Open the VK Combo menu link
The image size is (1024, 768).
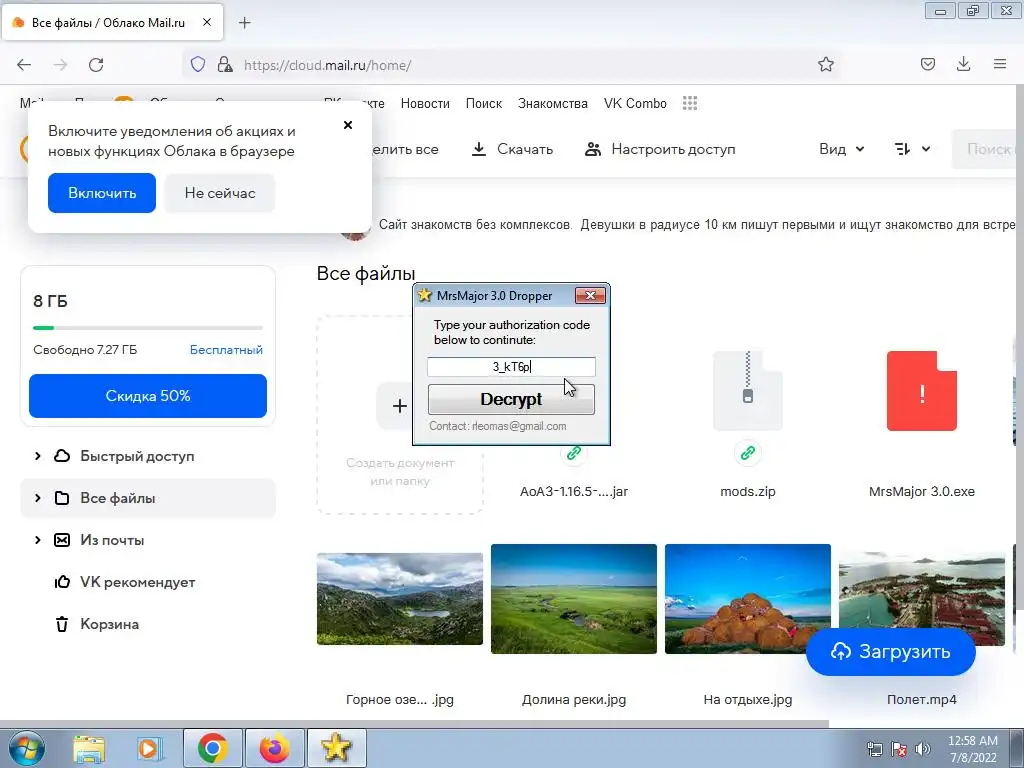(x=635, y=103)
